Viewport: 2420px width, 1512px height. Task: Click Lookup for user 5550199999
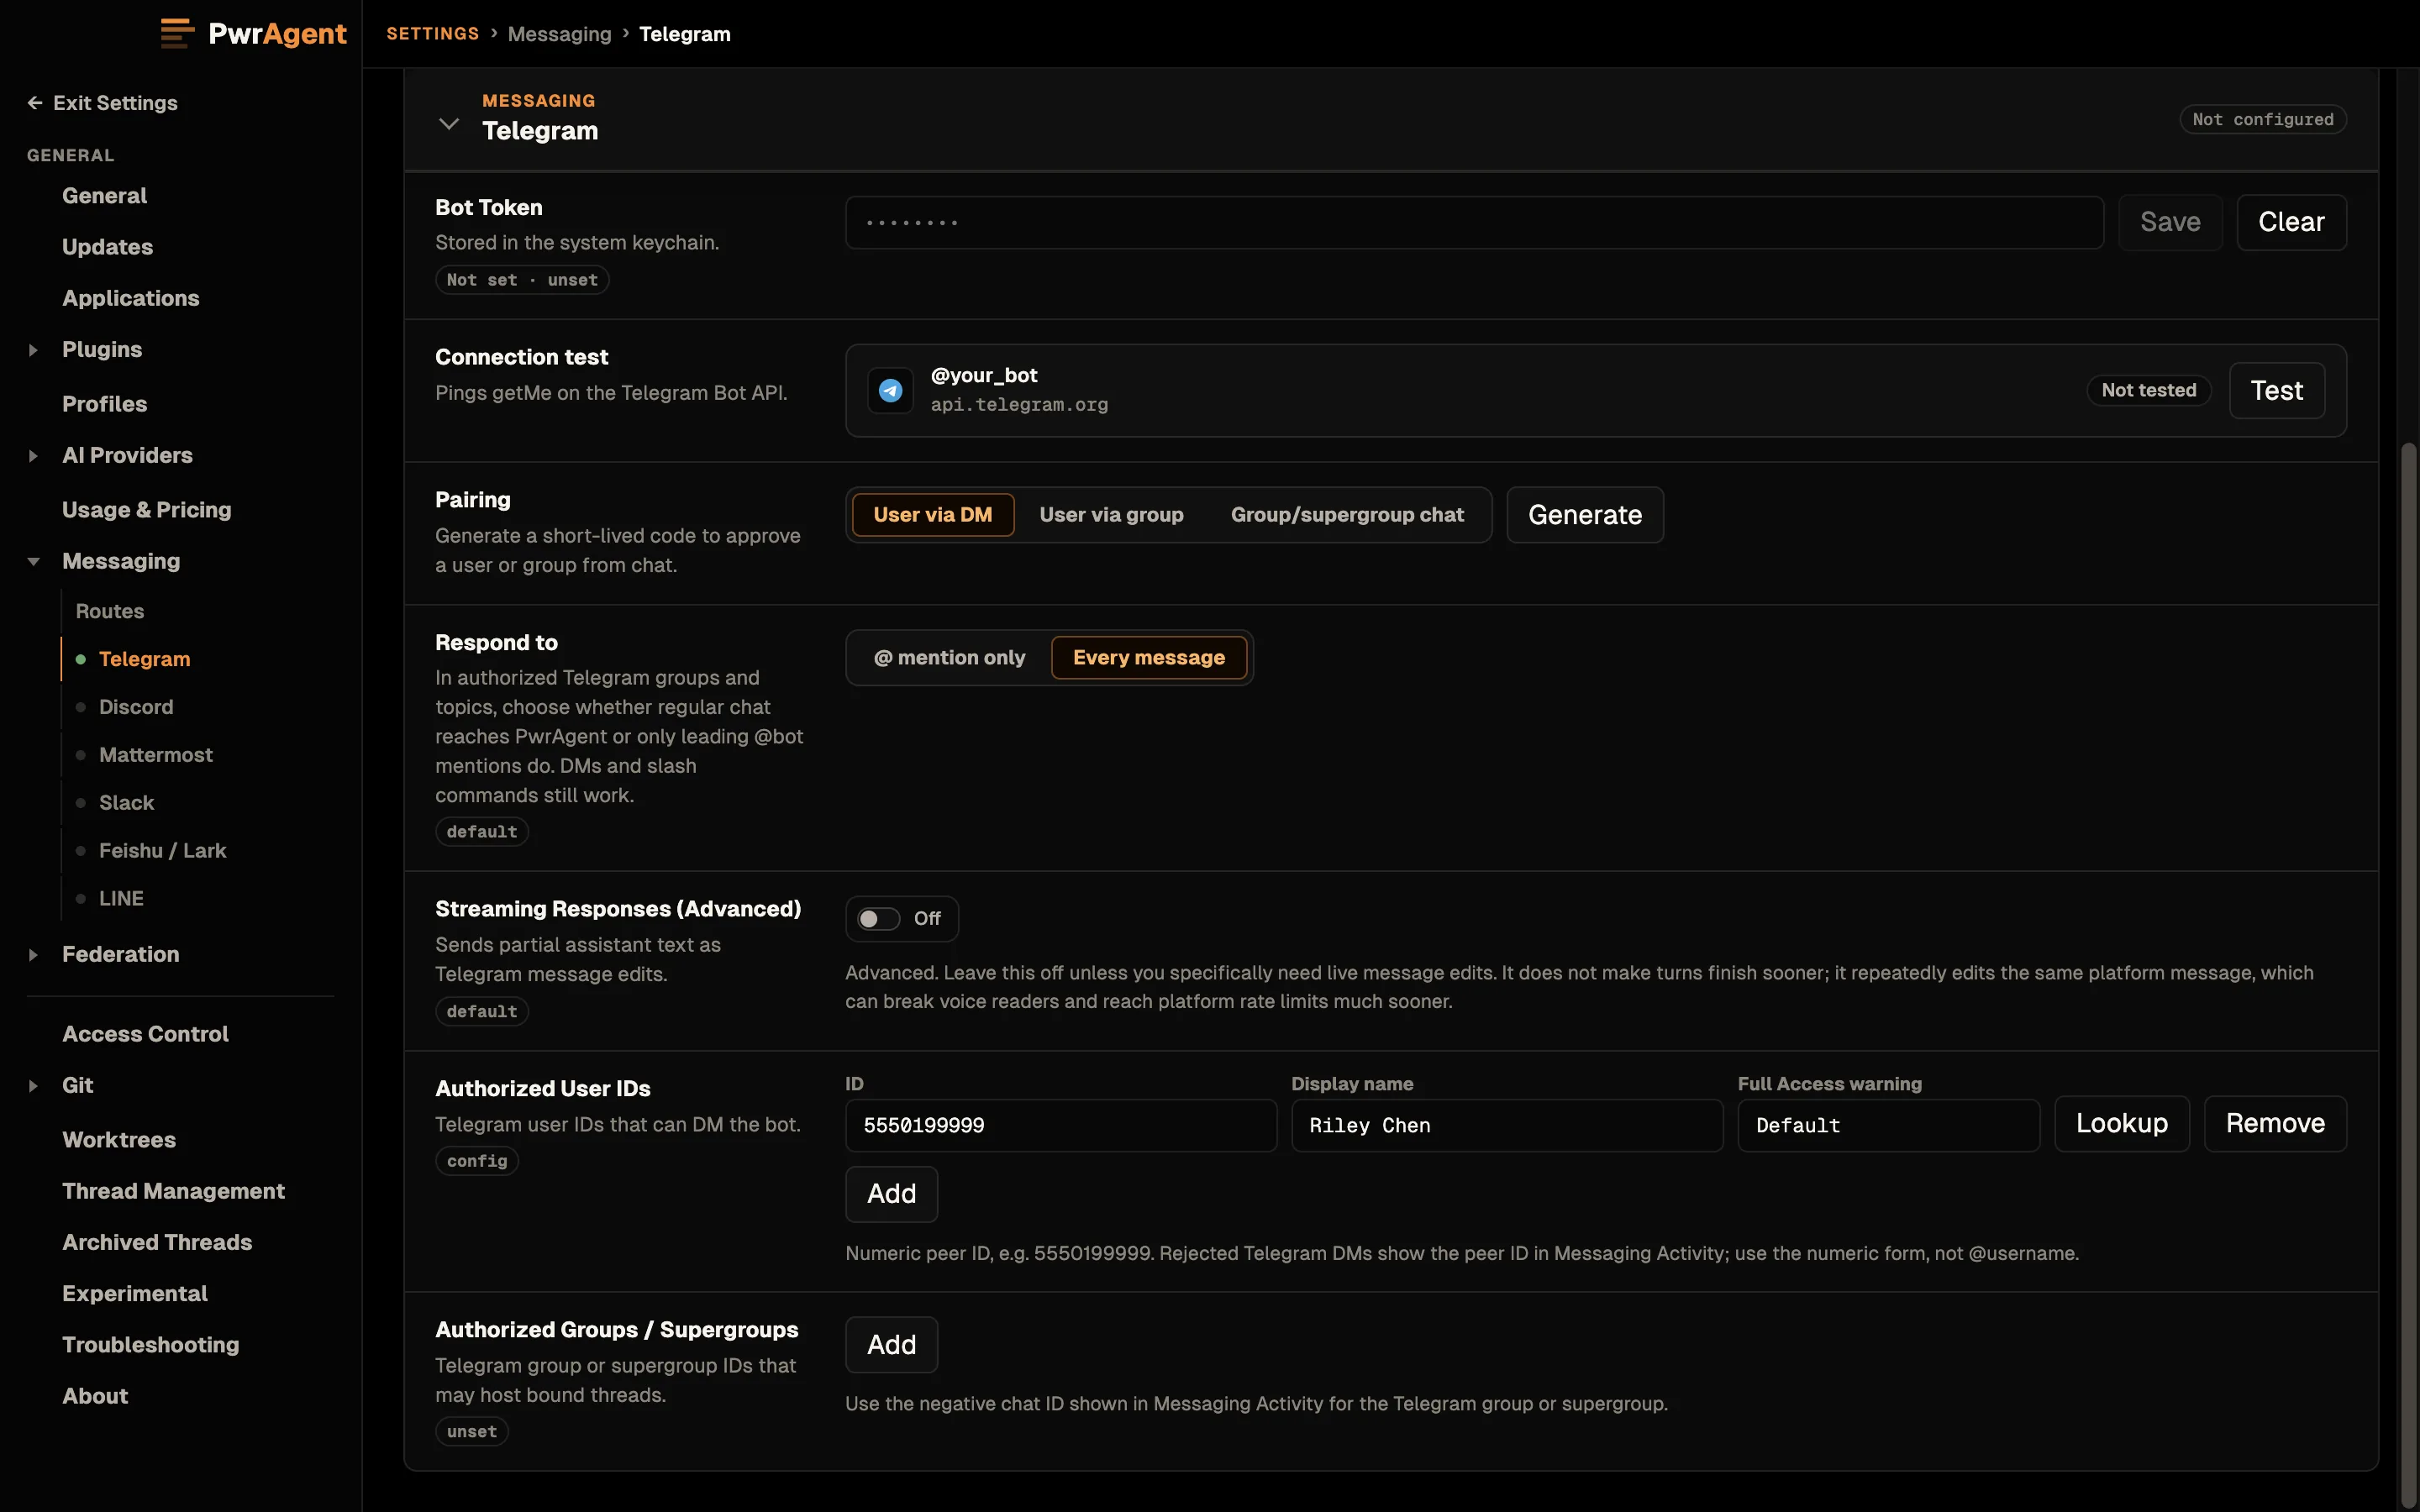coord(2122,1124)
